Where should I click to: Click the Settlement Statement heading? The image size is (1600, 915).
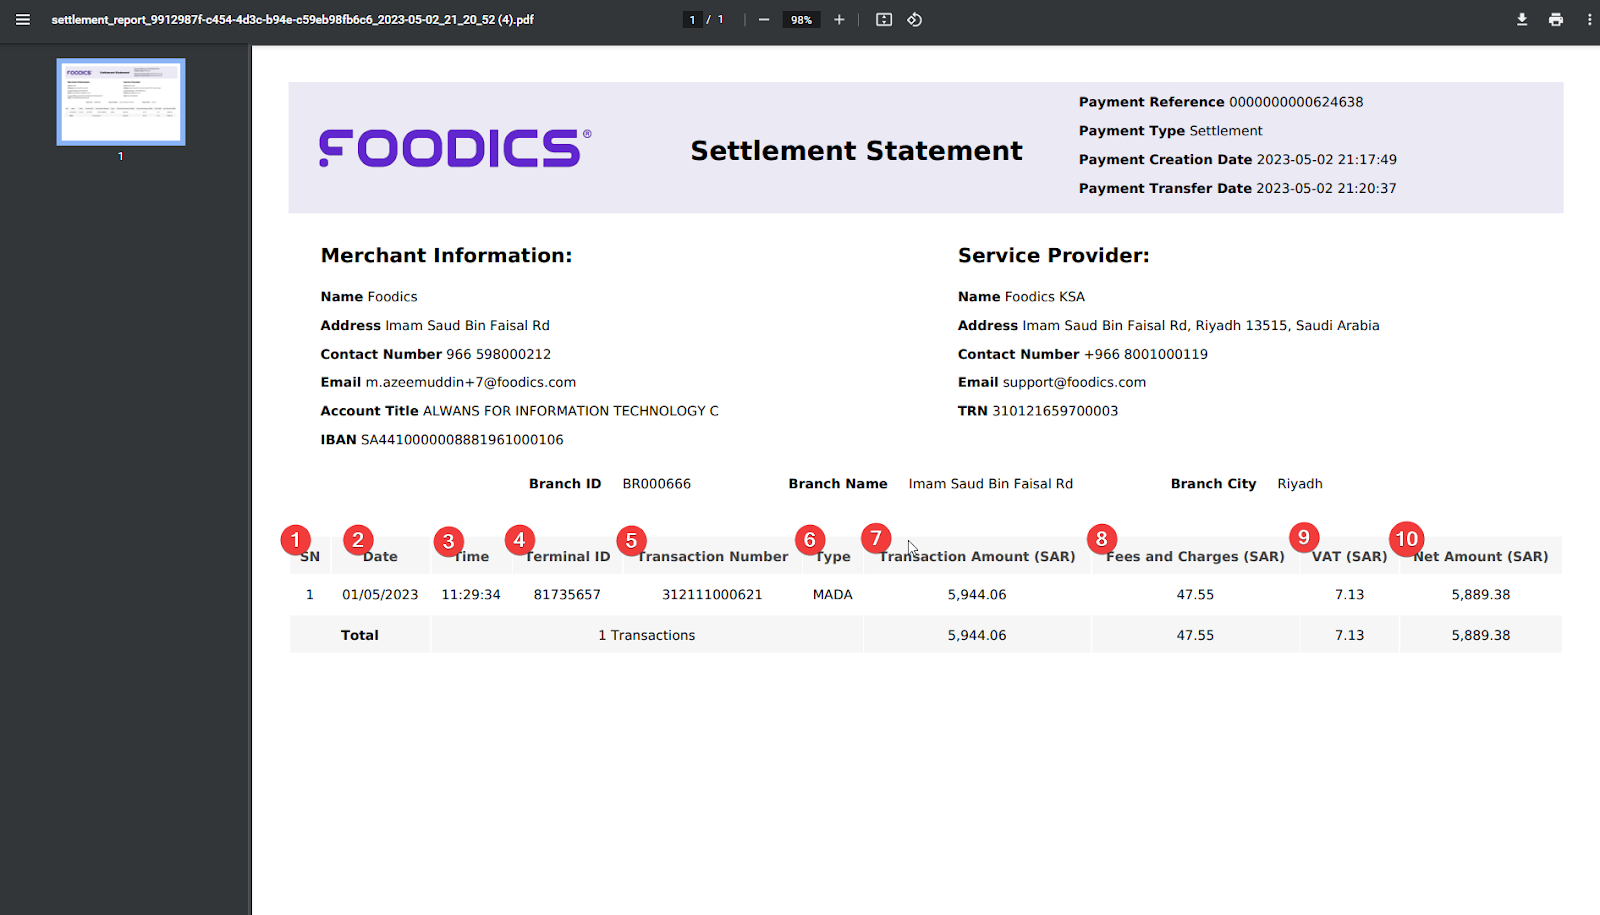(856, 150)
